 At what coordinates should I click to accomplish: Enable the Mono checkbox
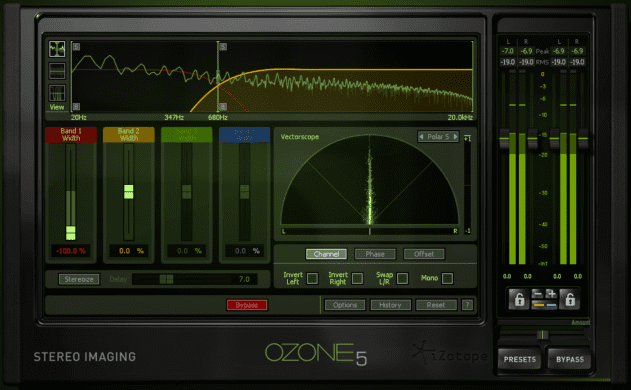coord(447,278)
